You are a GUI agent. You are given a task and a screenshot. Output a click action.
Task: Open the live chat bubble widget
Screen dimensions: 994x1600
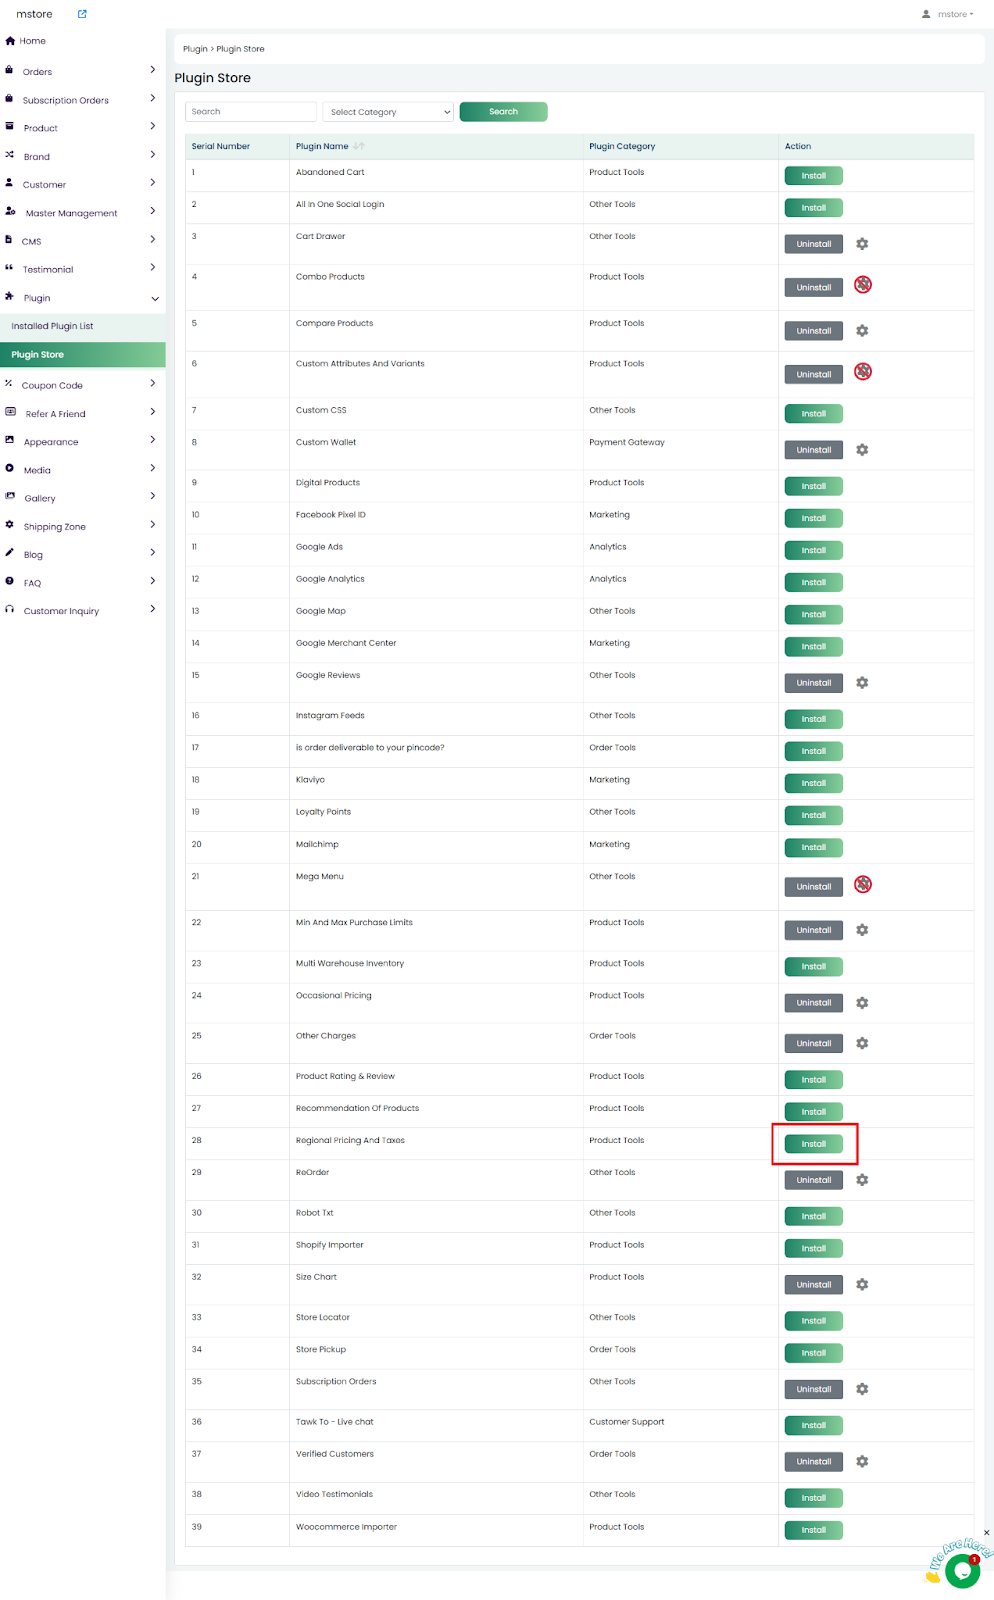coord(962,1571)
